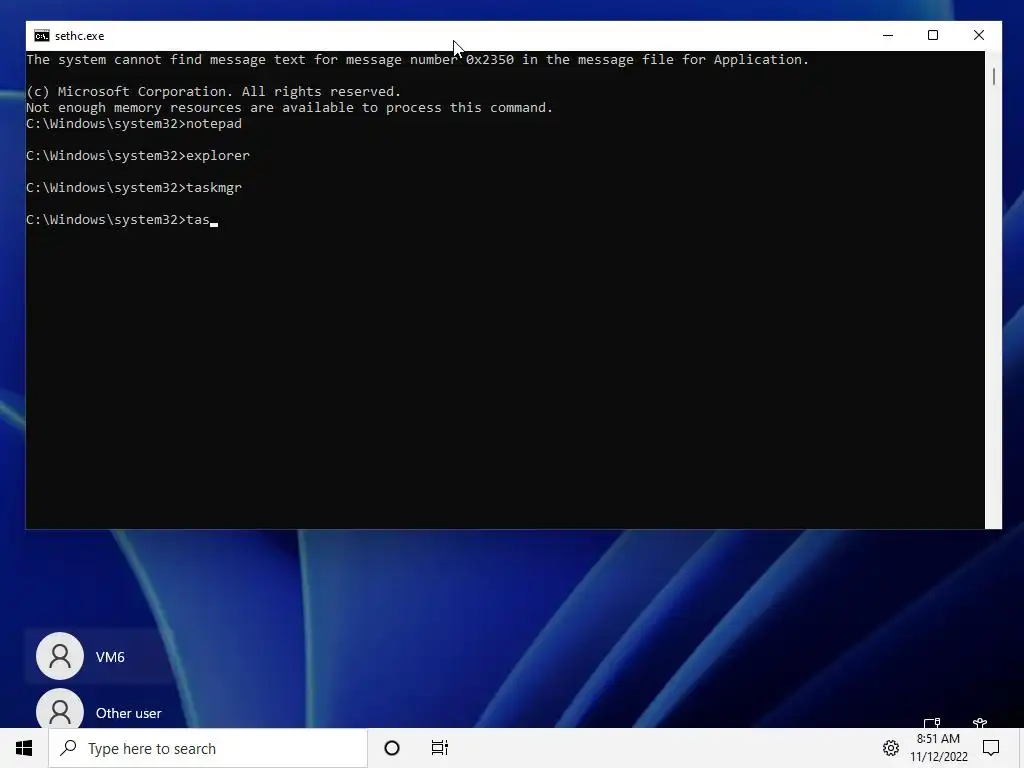Click the VM6 user avatar
This screenshot has width=1024, height=768.
60,656
